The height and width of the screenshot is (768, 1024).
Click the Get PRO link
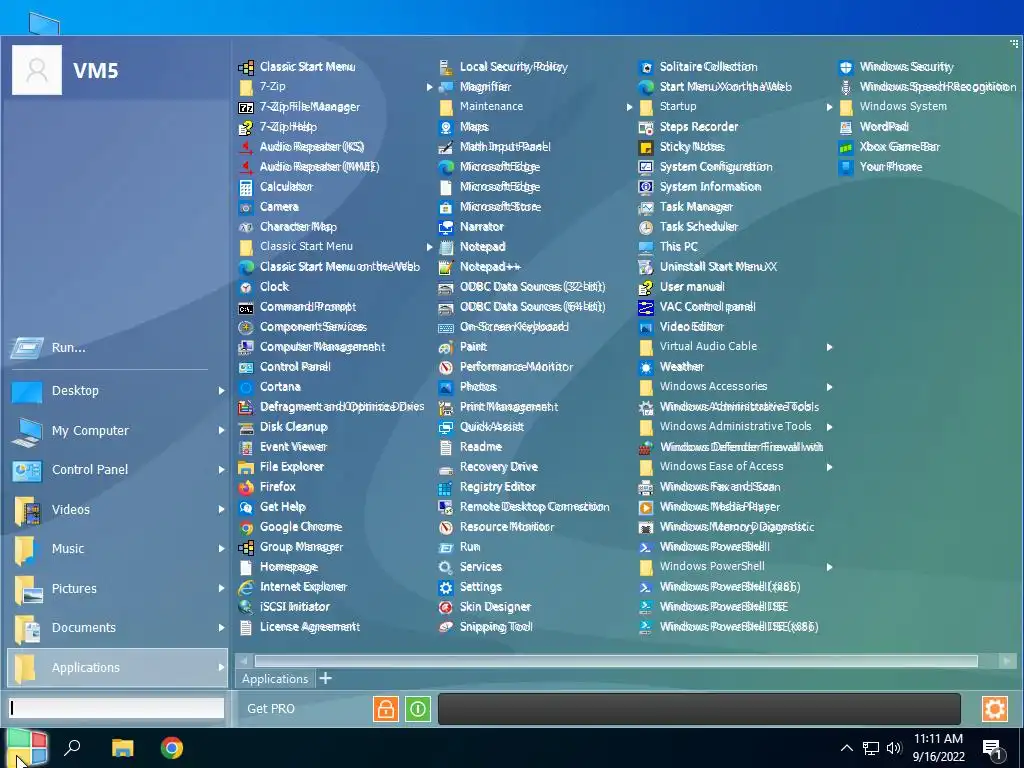pyautogui.click(x=271, y=709)
